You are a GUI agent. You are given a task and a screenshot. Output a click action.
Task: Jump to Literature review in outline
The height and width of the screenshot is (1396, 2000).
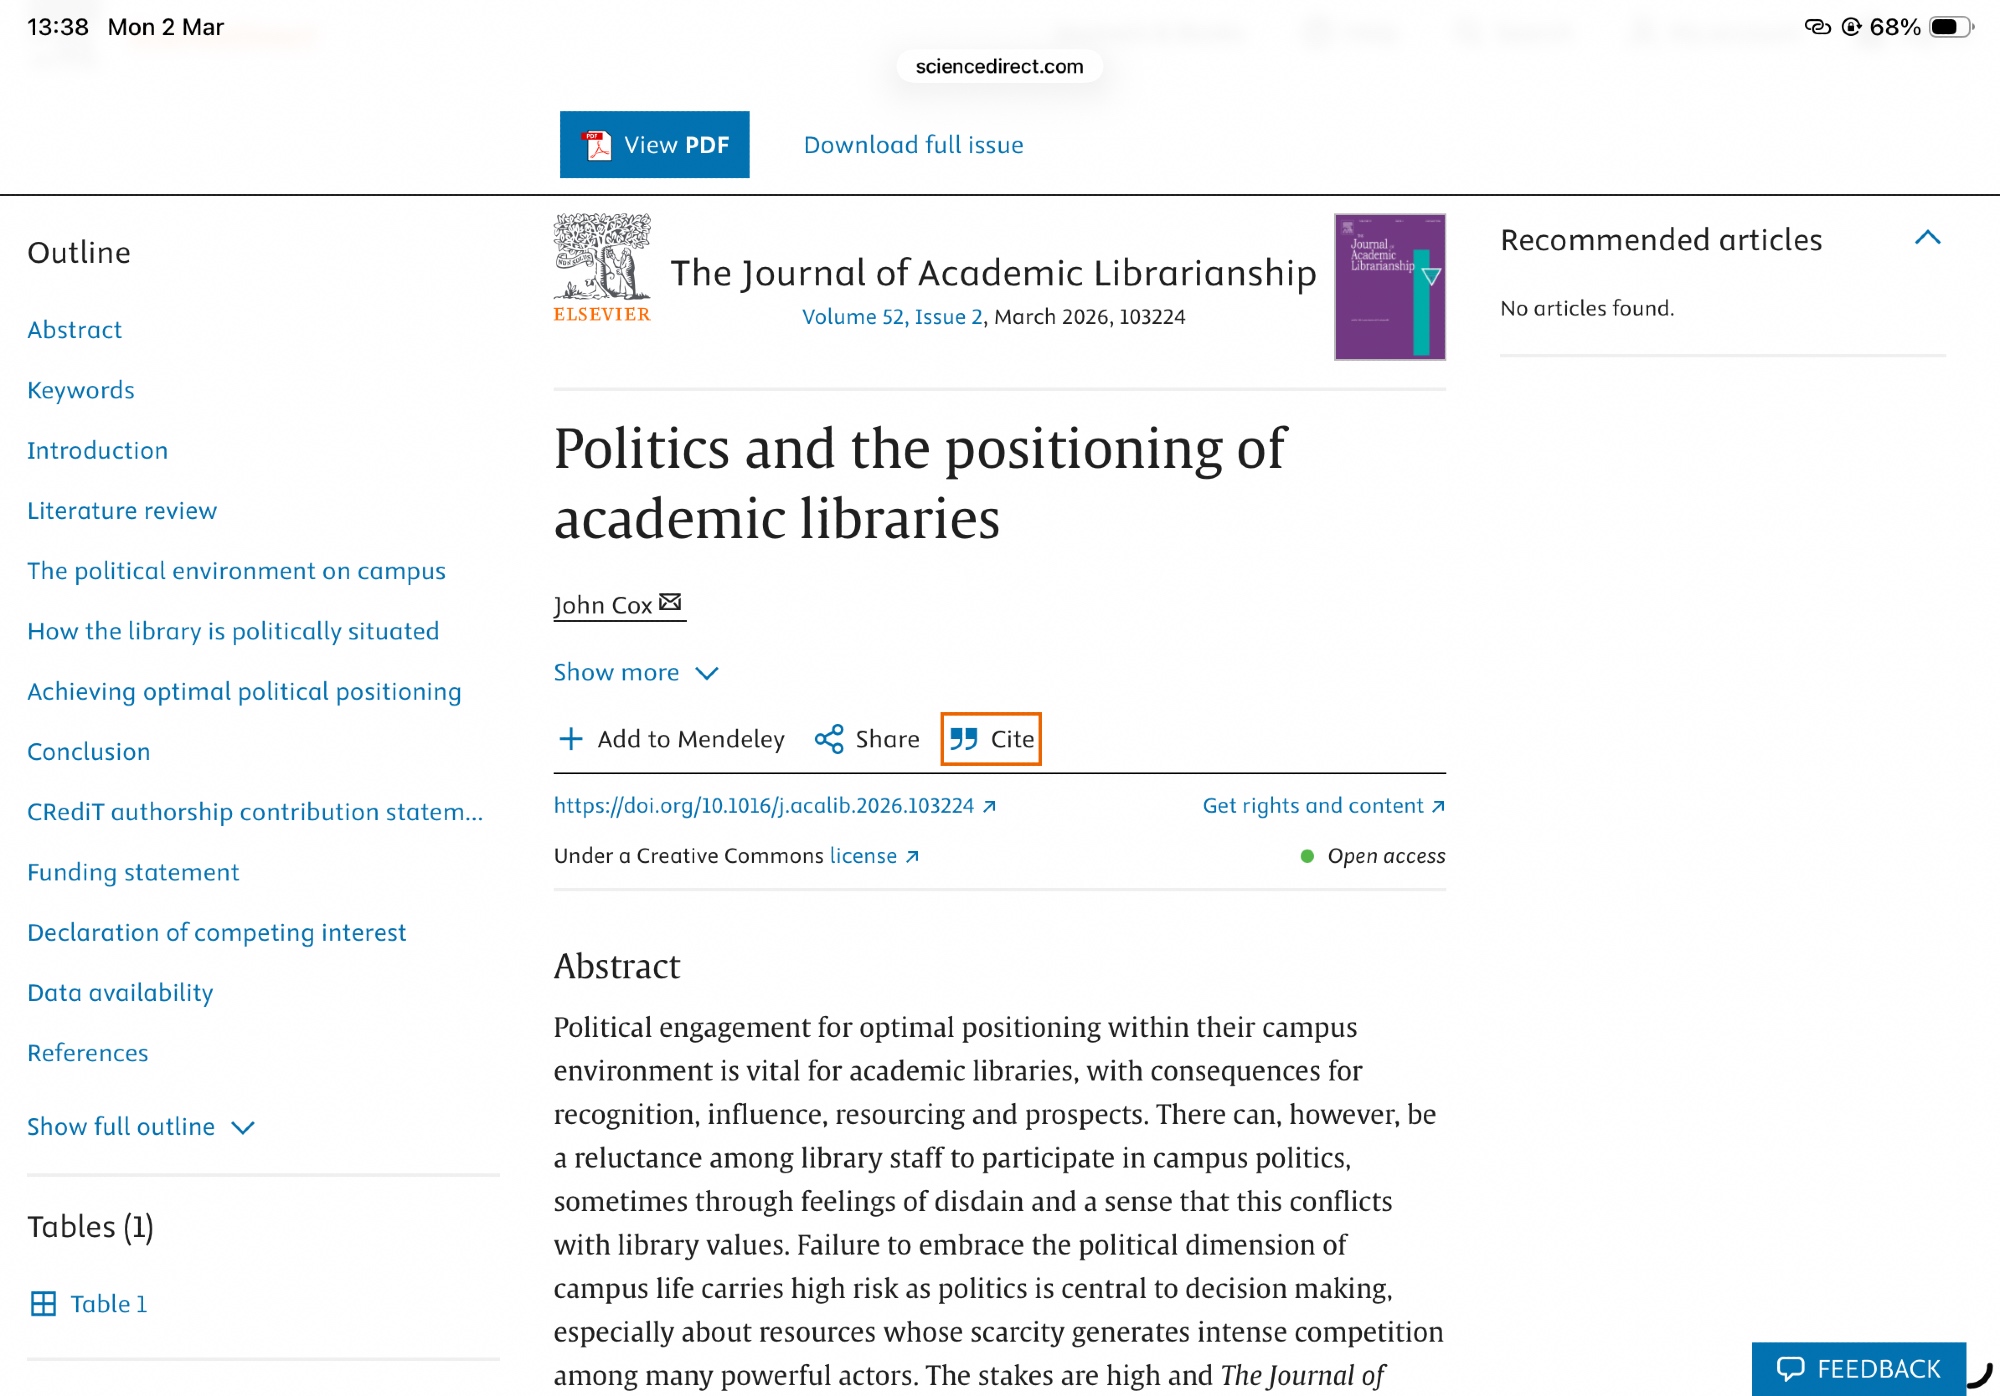click(122, 511)
